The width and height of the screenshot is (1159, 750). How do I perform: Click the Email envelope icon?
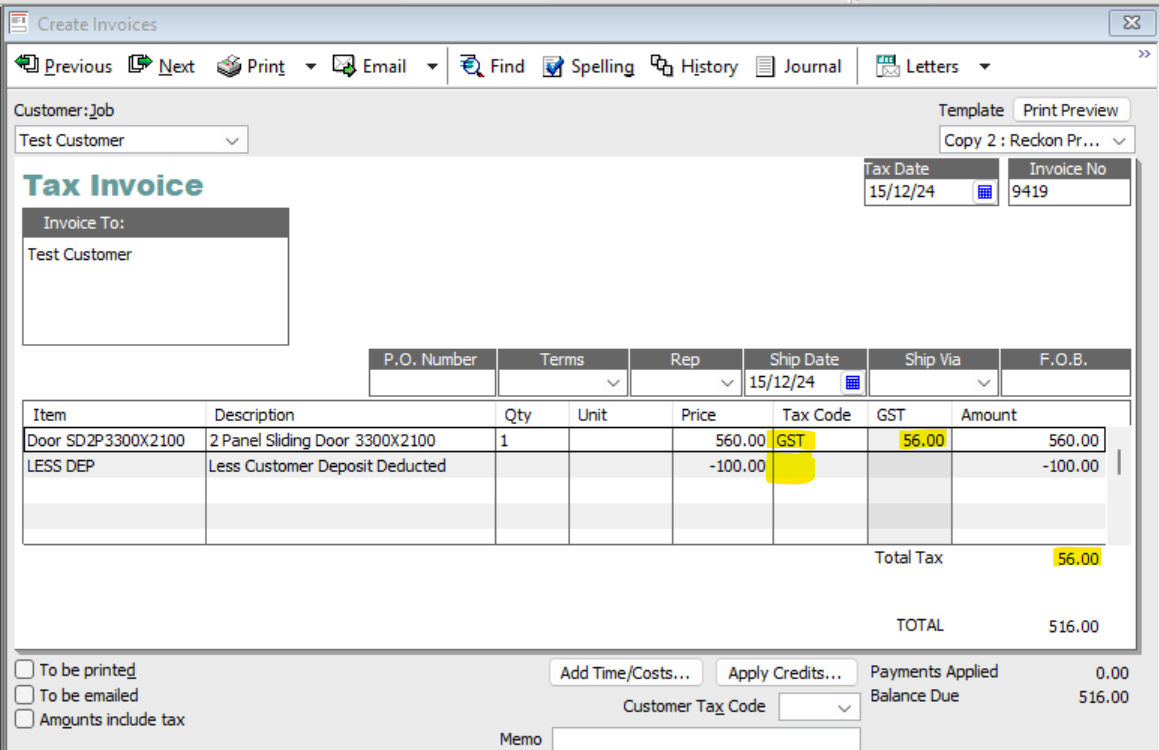tap(344, 66)
